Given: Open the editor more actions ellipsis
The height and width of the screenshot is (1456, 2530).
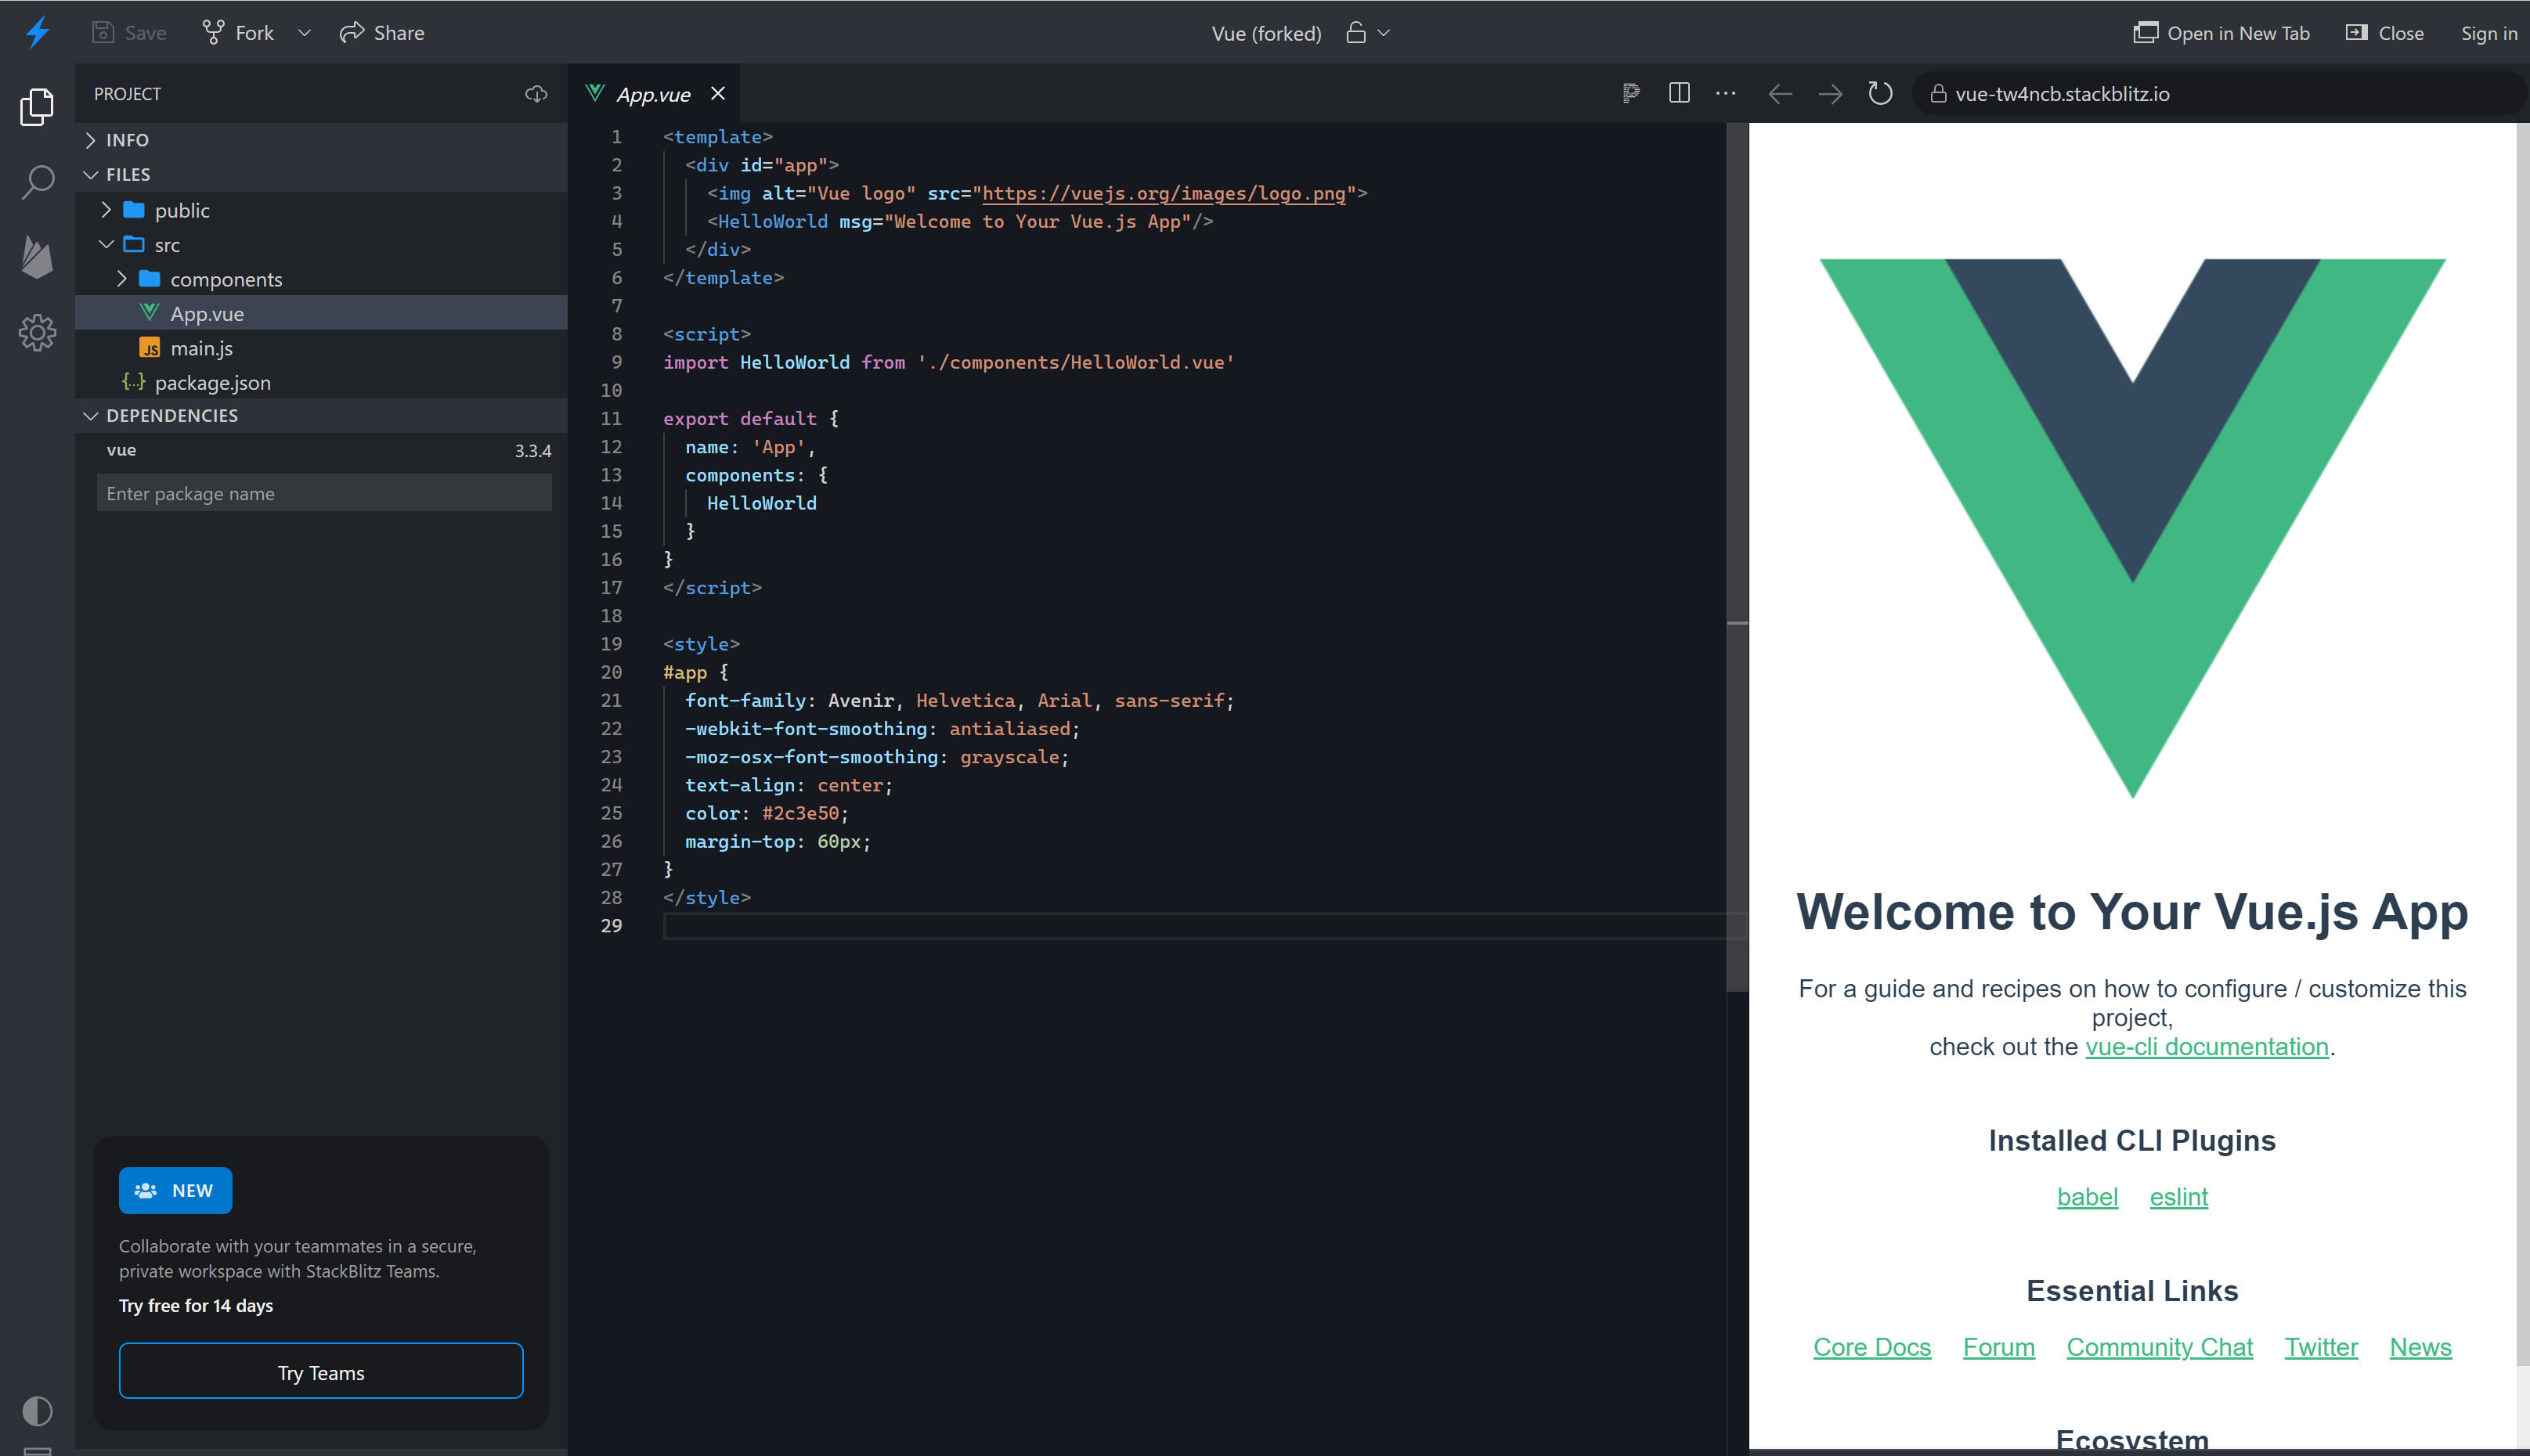Looking at the screenshot, I should [1726, 94].
